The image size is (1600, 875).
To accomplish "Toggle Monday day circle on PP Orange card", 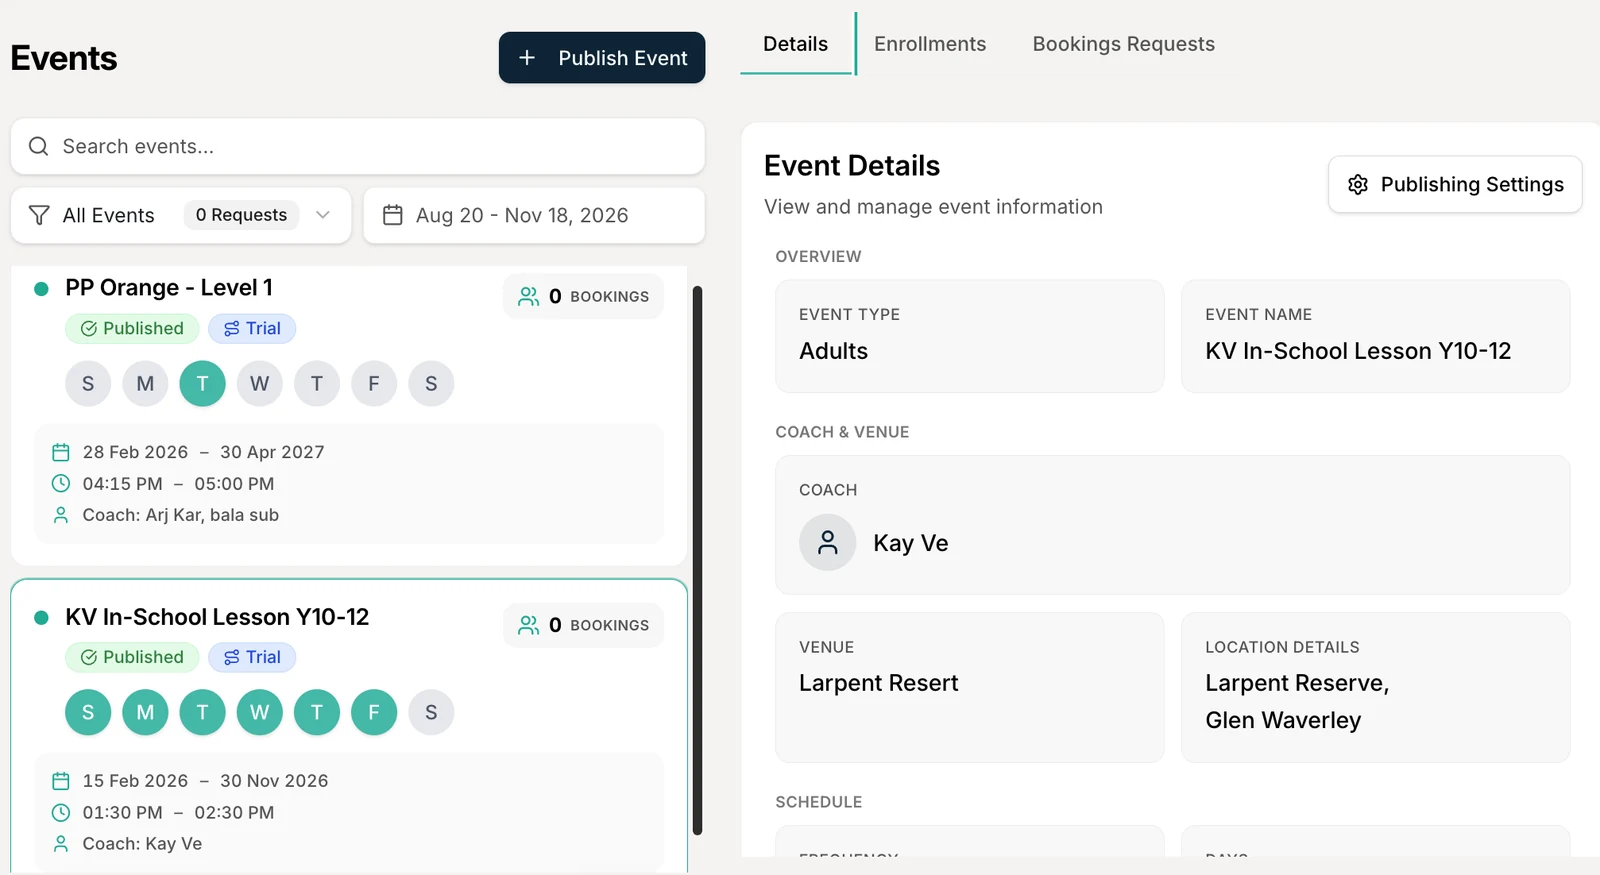I will [145, 384].
